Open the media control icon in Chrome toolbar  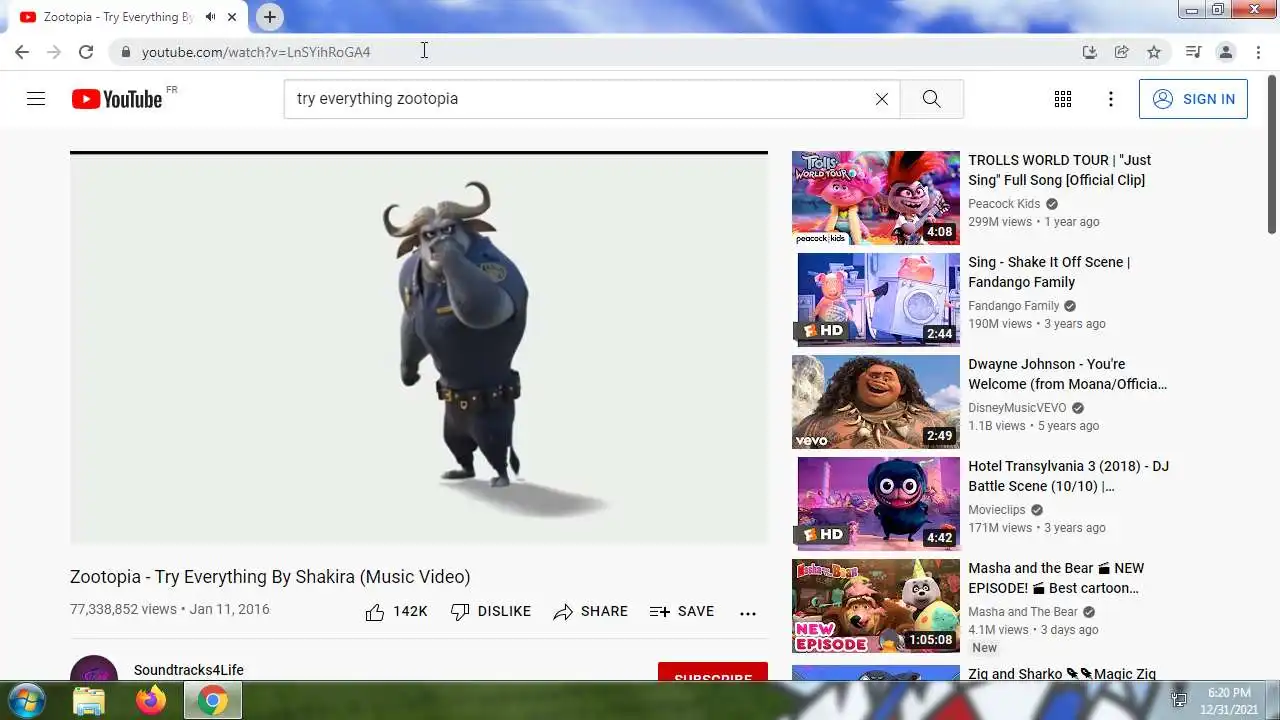[1193, 52]
